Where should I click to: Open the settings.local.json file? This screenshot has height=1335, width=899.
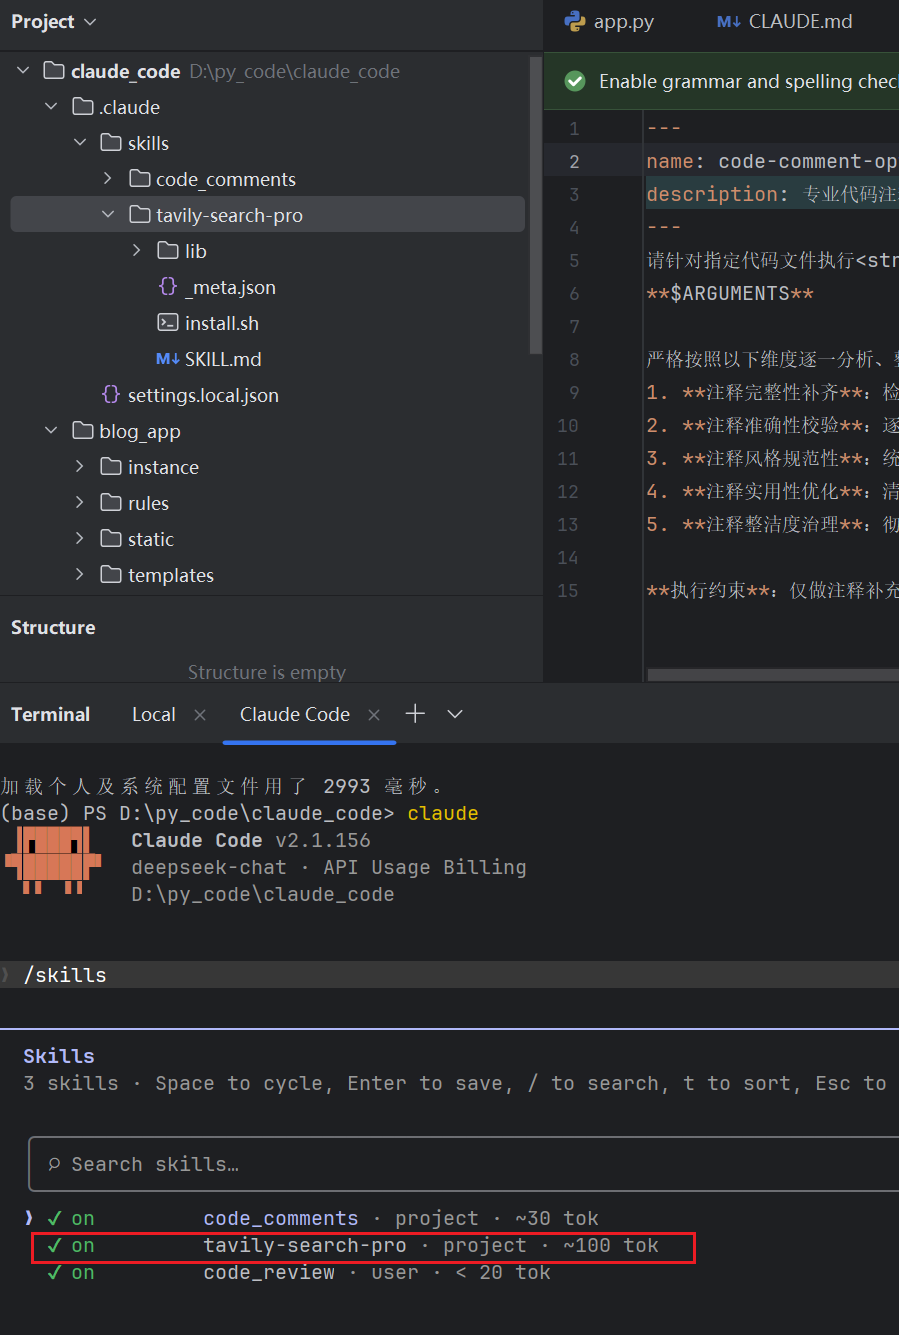point(203,395)
